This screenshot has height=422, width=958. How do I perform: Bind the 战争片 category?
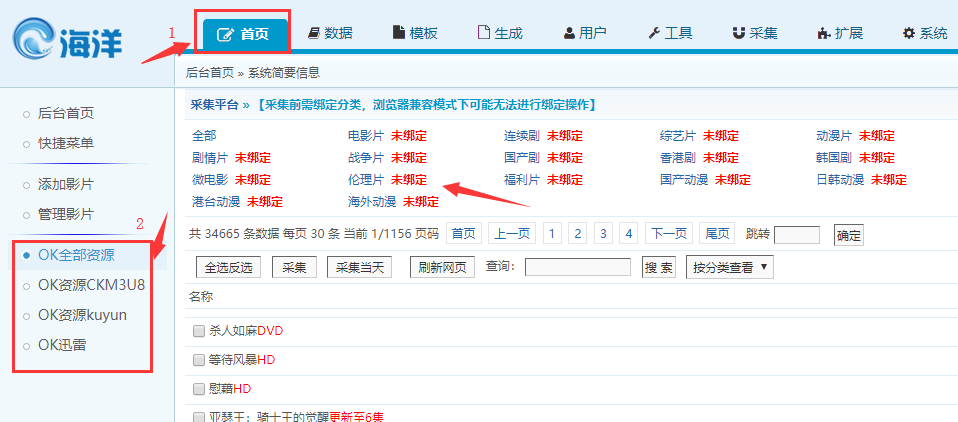pyautogui.click(x=409, y=158)
